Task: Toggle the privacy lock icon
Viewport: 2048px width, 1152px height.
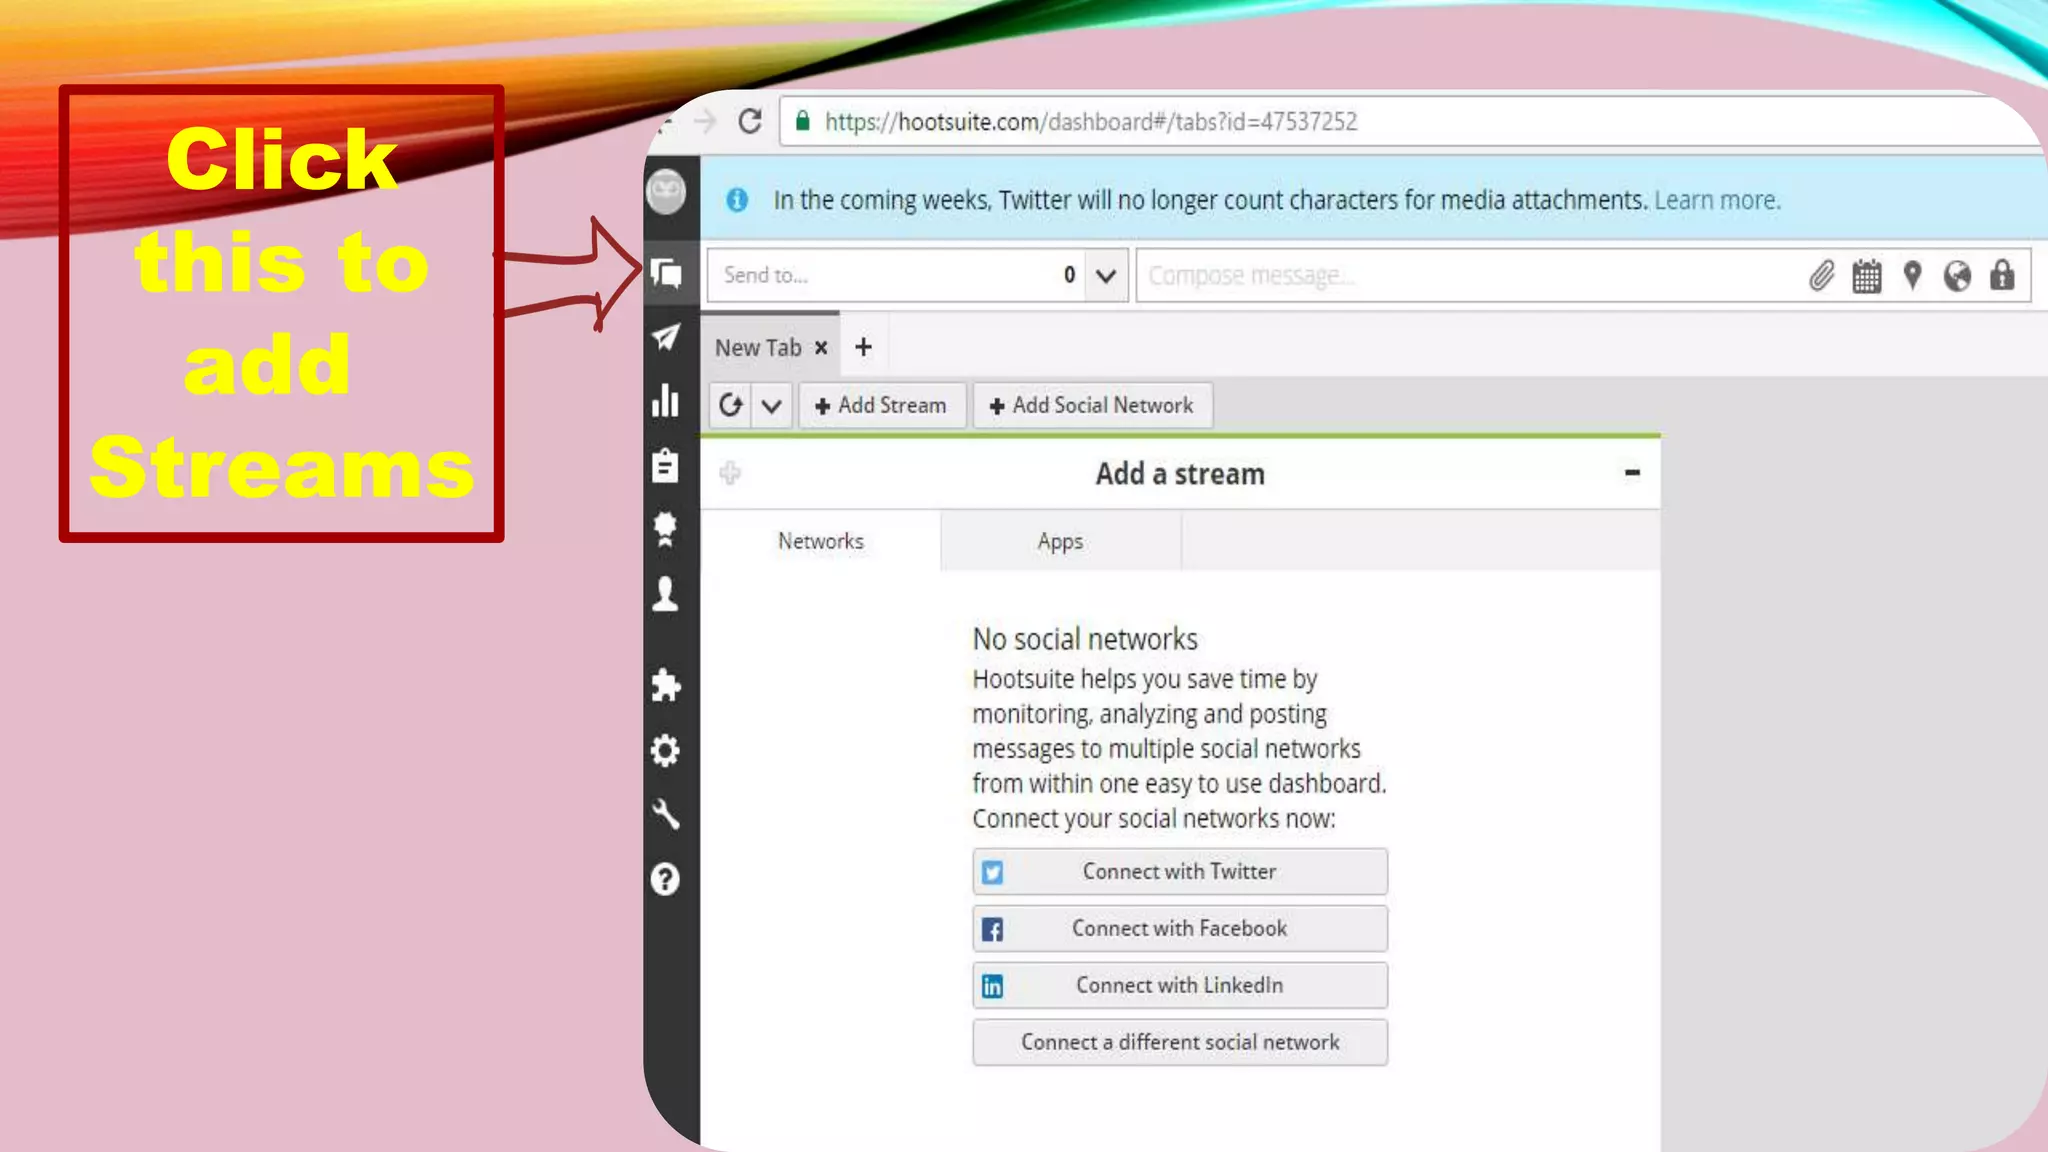Action: coord(2002,275)
